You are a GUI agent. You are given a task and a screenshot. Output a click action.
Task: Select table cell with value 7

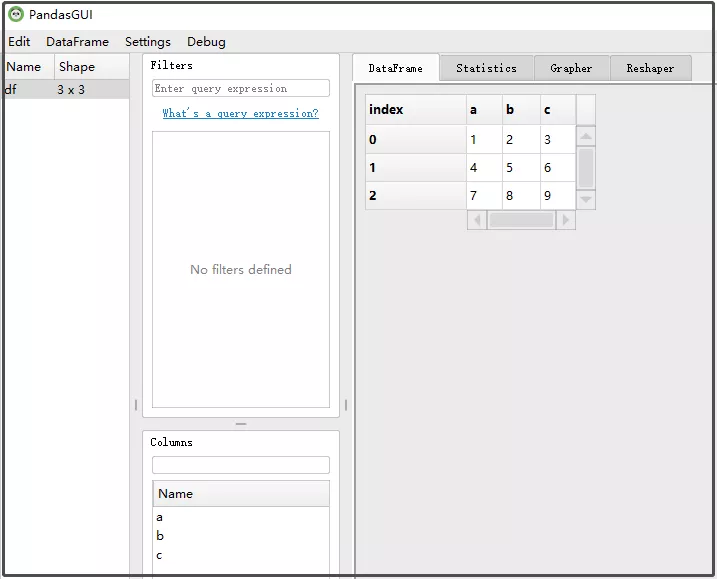pos(484,196)
